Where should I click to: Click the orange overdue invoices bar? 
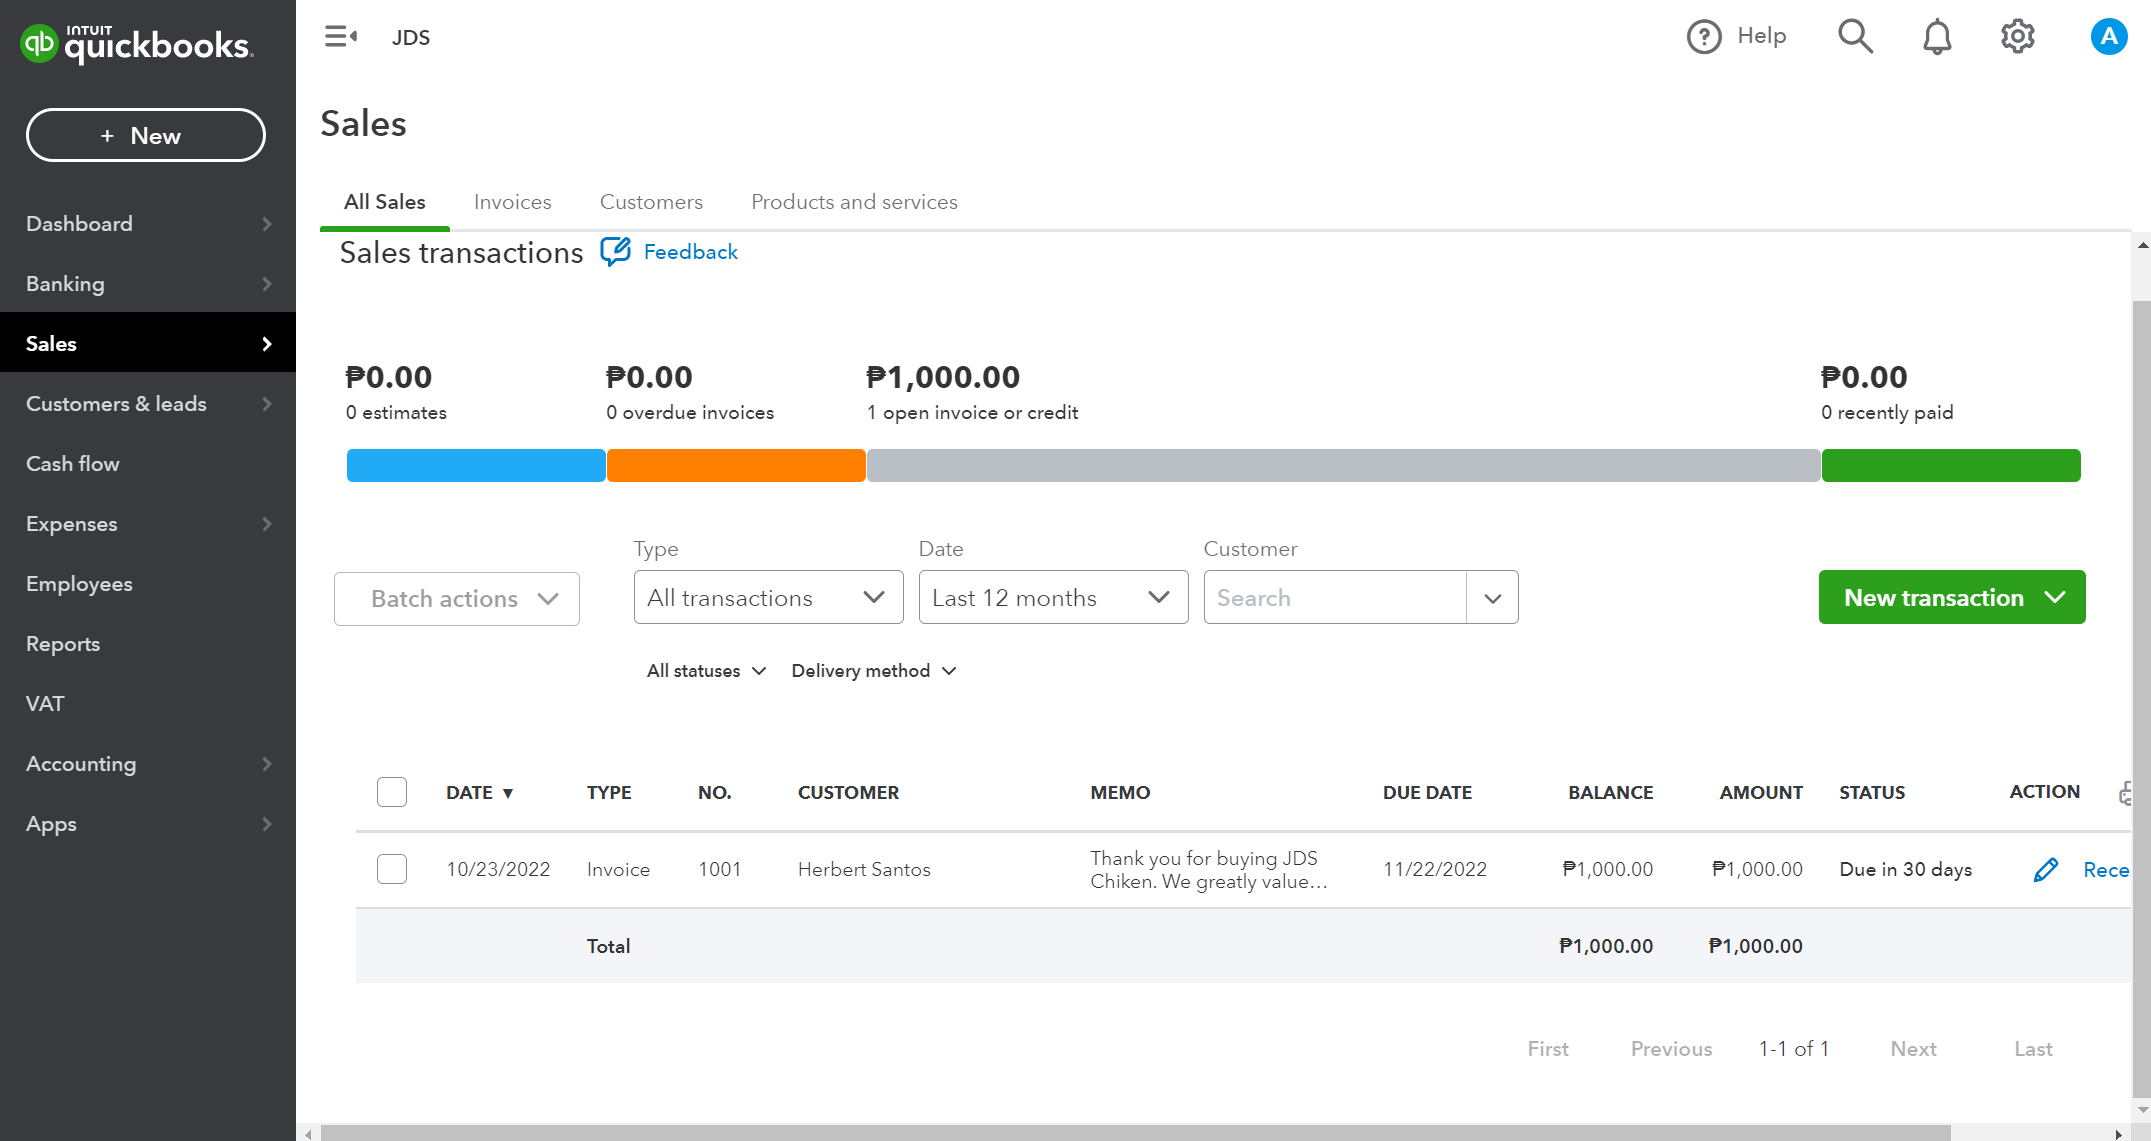pyautogui.click(x=736, y=466)
